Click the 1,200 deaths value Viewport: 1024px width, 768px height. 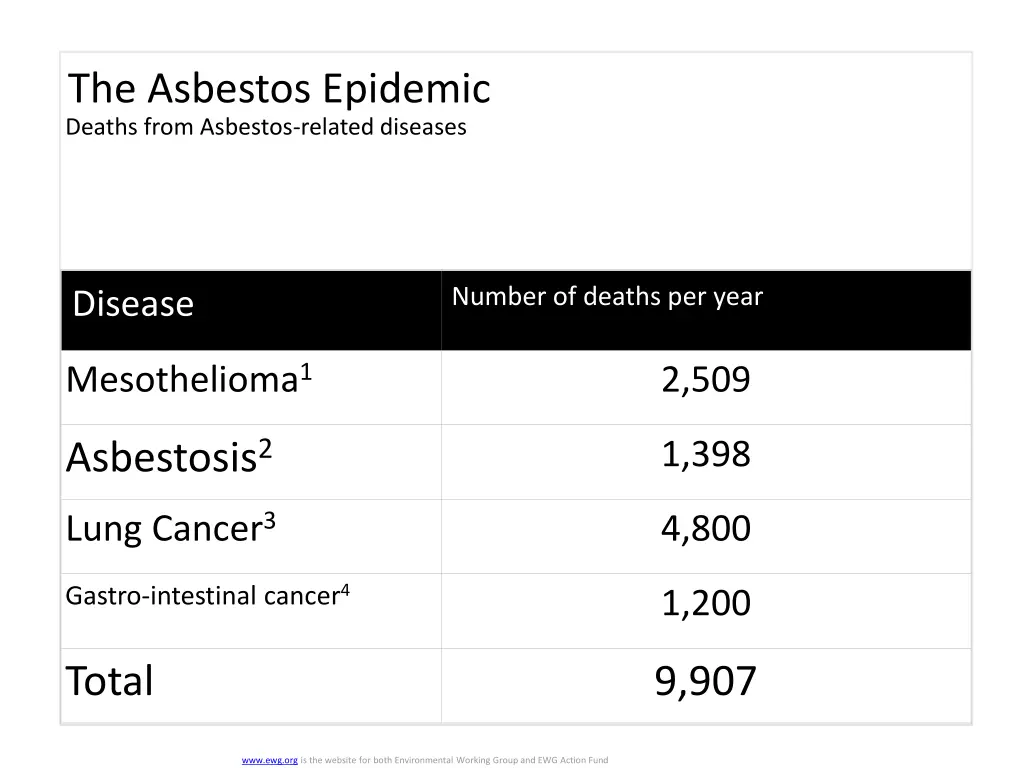pos(705,603)
